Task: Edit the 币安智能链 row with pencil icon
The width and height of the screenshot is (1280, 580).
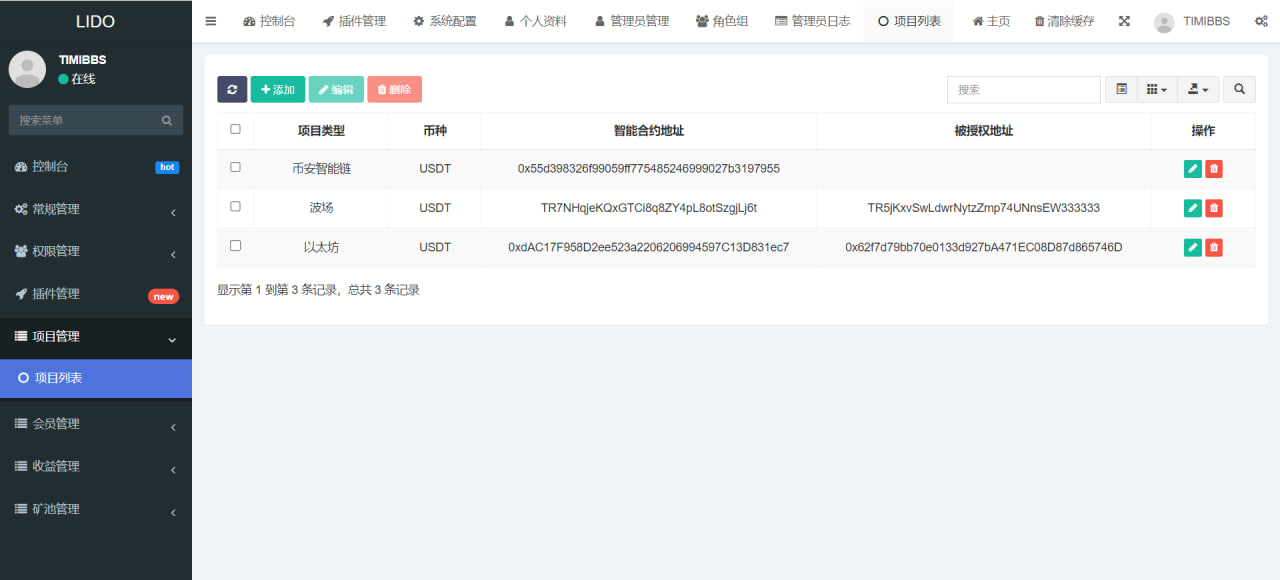Action: tap(1192, 169)
